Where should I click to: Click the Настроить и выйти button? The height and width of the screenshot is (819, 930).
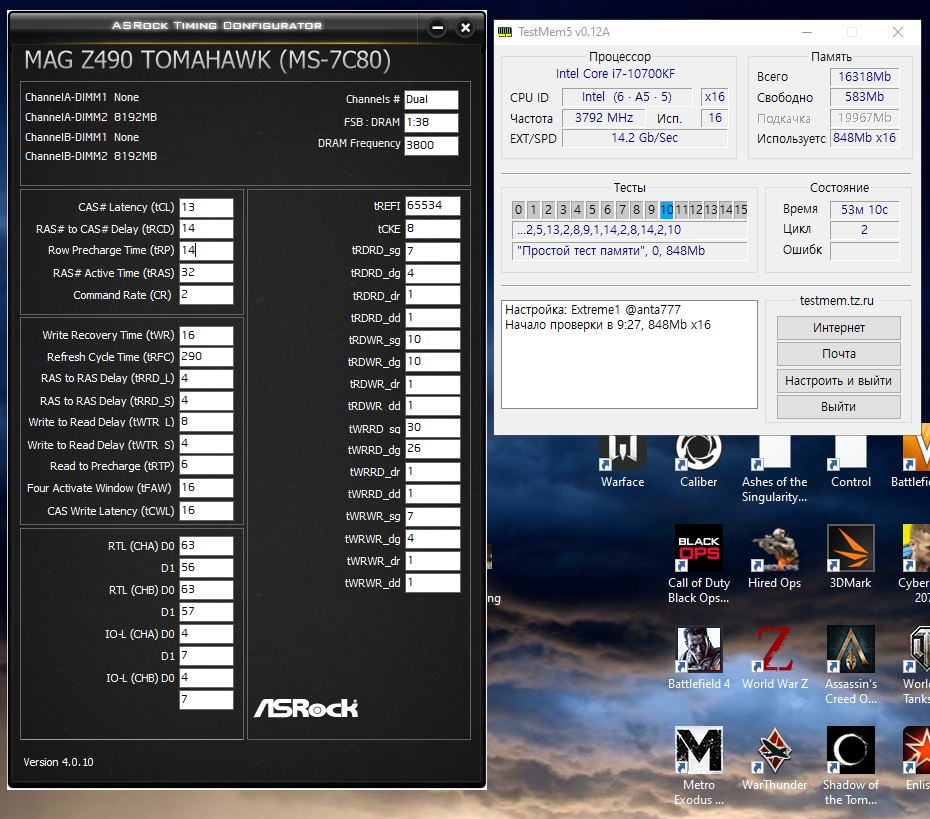[839, 380]
